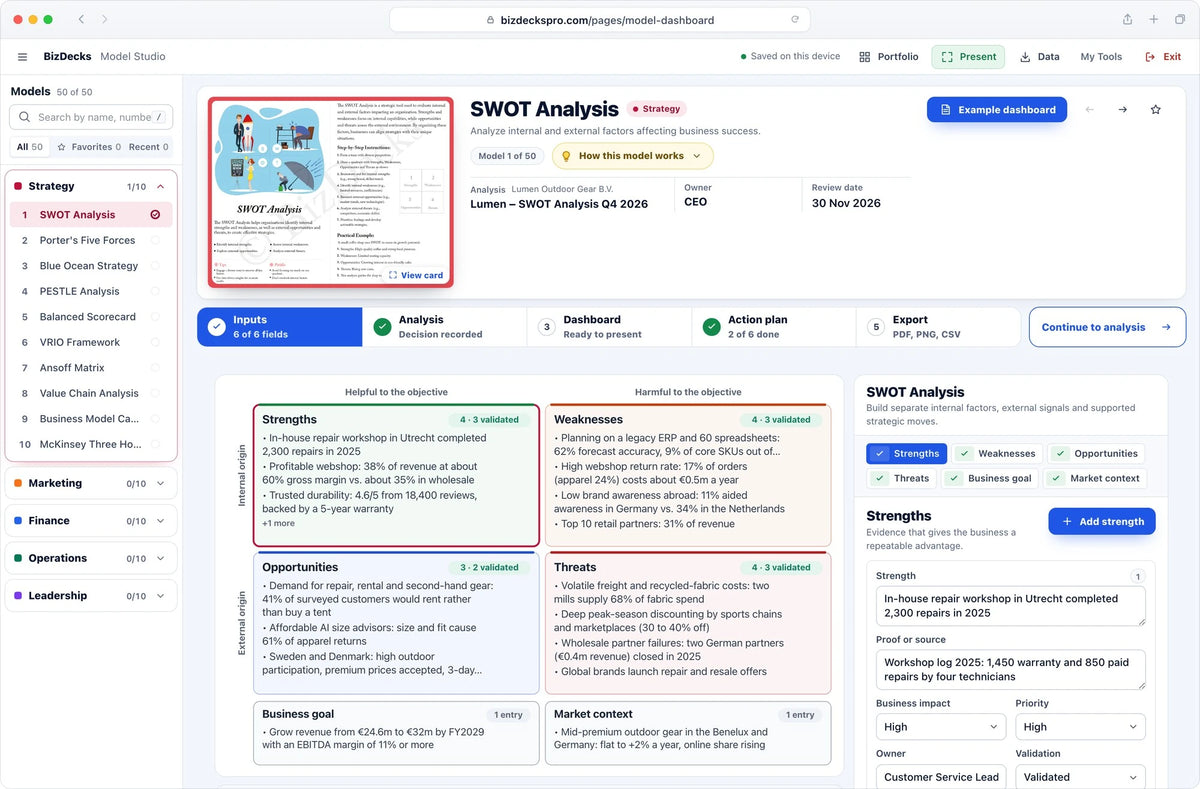Image resolution: width=1200 pixels, height=789 pixels.
Task: Go to Action plan step
Action: (x=774, y=327)
